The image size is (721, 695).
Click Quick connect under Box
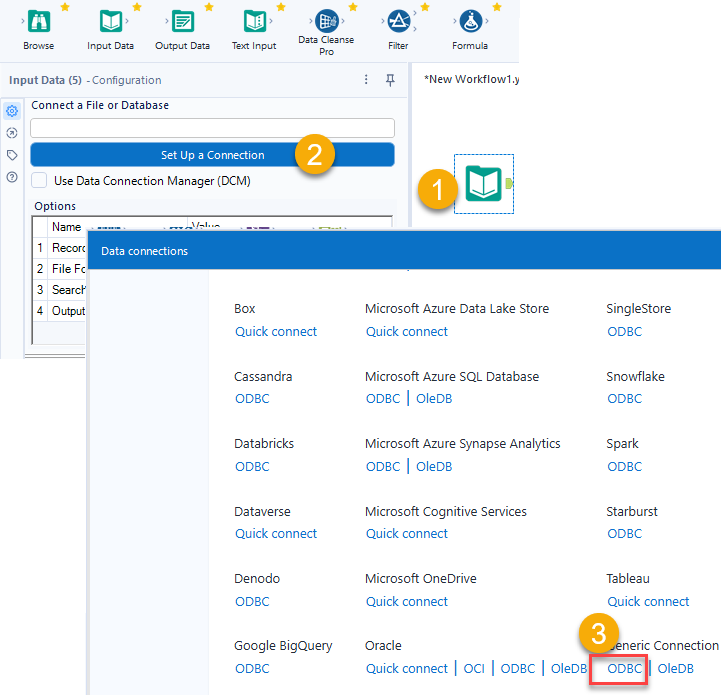click(x=276, y=331)
